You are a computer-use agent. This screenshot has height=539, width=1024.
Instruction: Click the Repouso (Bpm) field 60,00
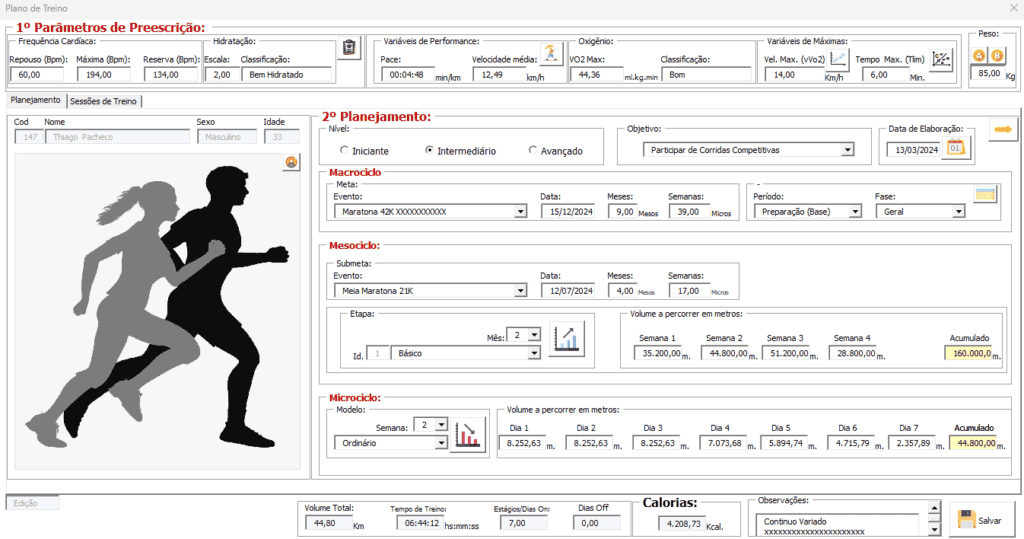37,74
